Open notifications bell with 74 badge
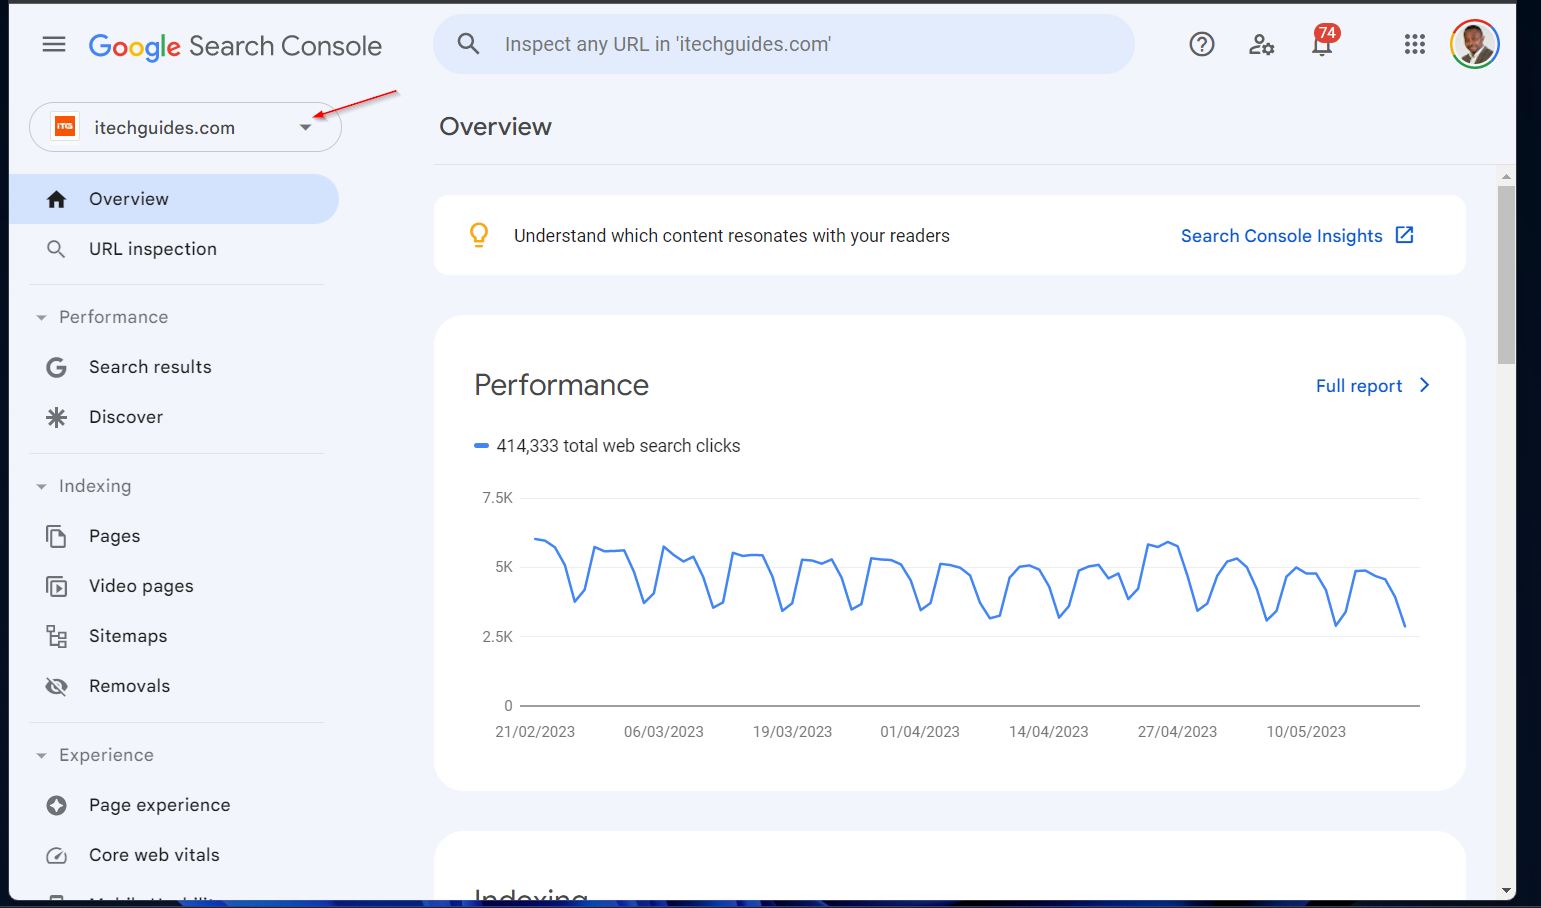 point(1323,42)
